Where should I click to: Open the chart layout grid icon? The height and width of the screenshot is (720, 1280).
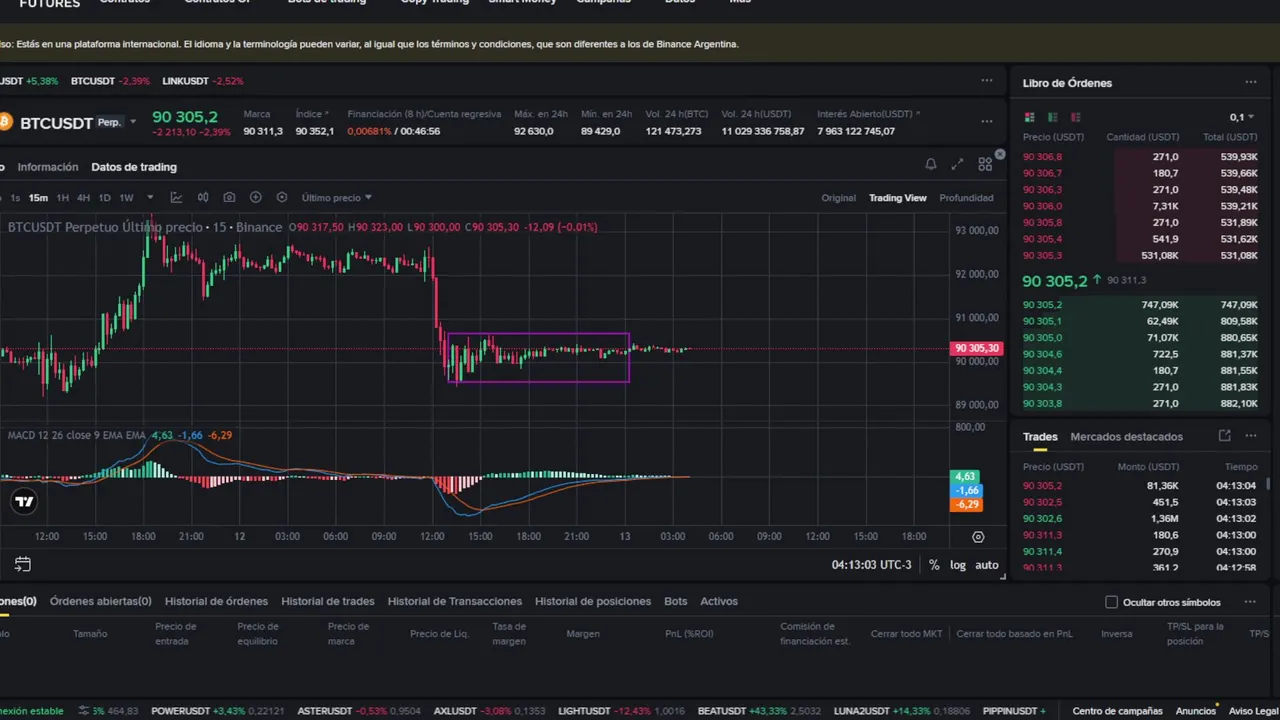point(985,164)
